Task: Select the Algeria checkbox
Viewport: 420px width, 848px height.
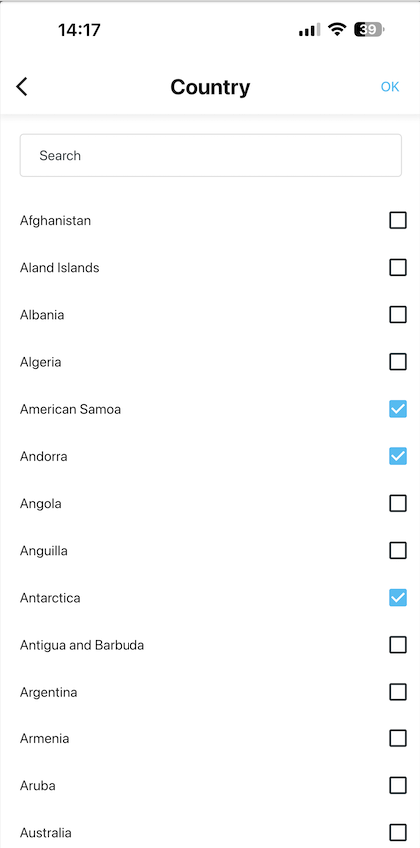Action: (x=398, y=362)
